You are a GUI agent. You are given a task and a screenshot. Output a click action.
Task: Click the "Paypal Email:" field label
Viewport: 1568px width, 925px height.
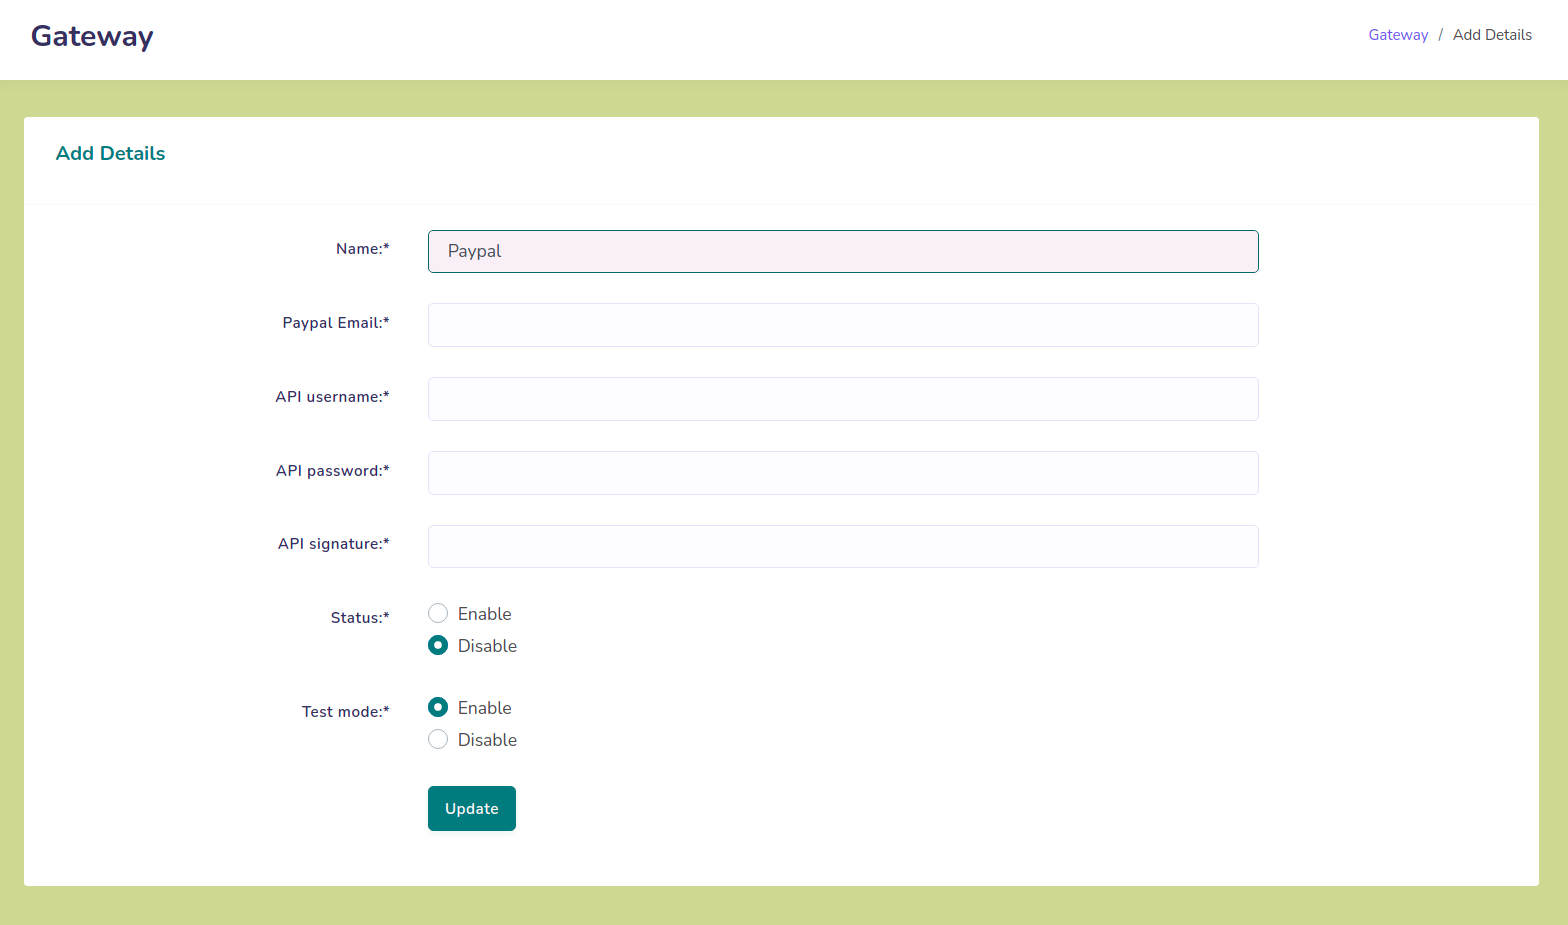[335, 323]
